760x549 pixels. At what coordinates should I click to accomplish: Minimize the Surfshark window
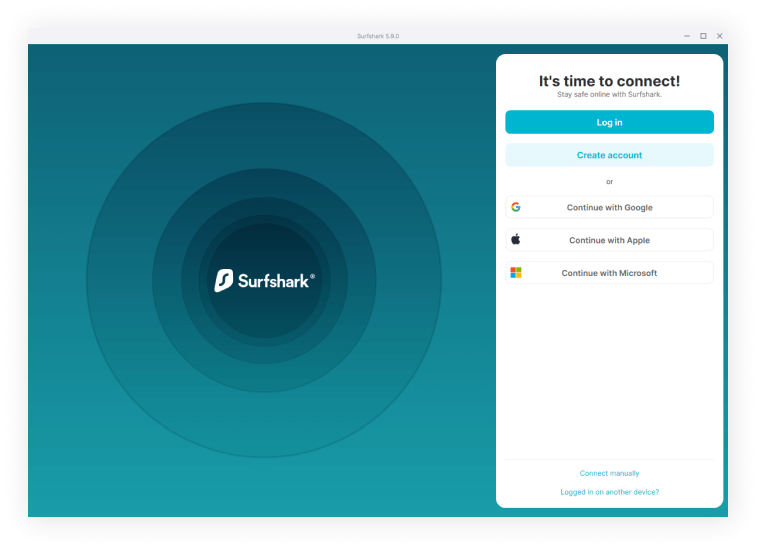687,36
